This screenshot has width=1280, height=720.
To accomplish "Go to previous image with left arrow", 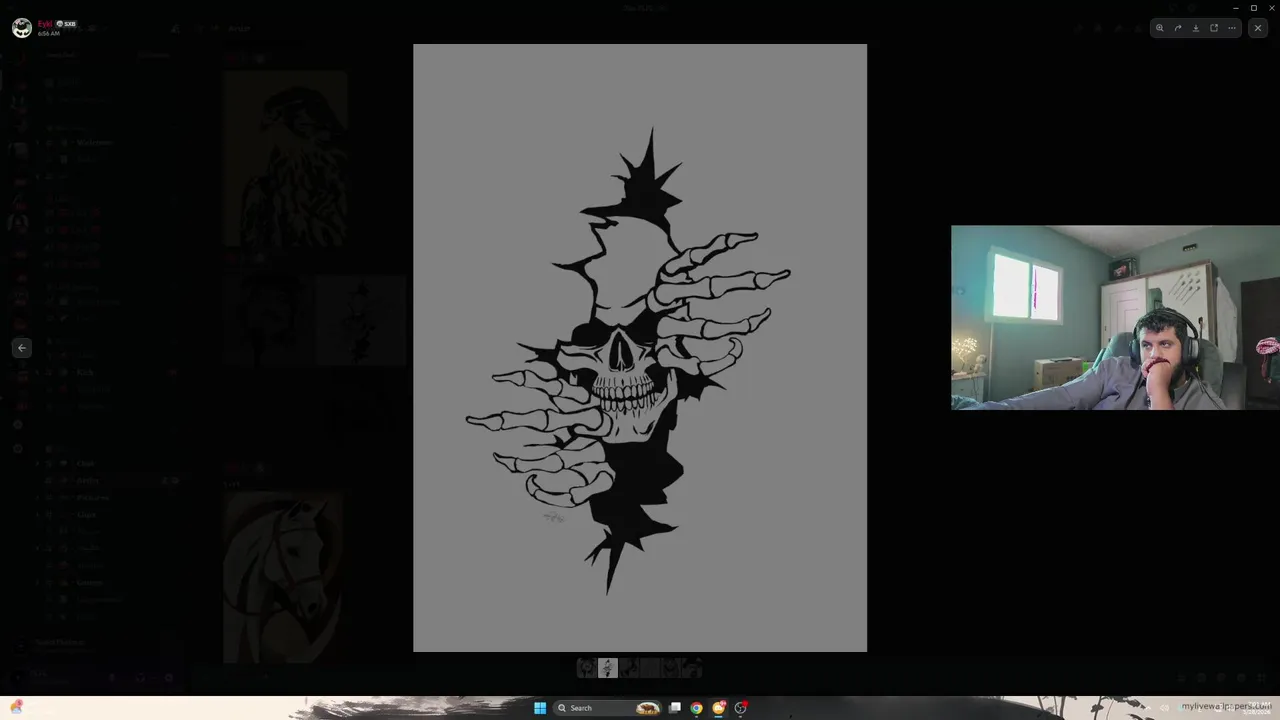I will 22,348.
